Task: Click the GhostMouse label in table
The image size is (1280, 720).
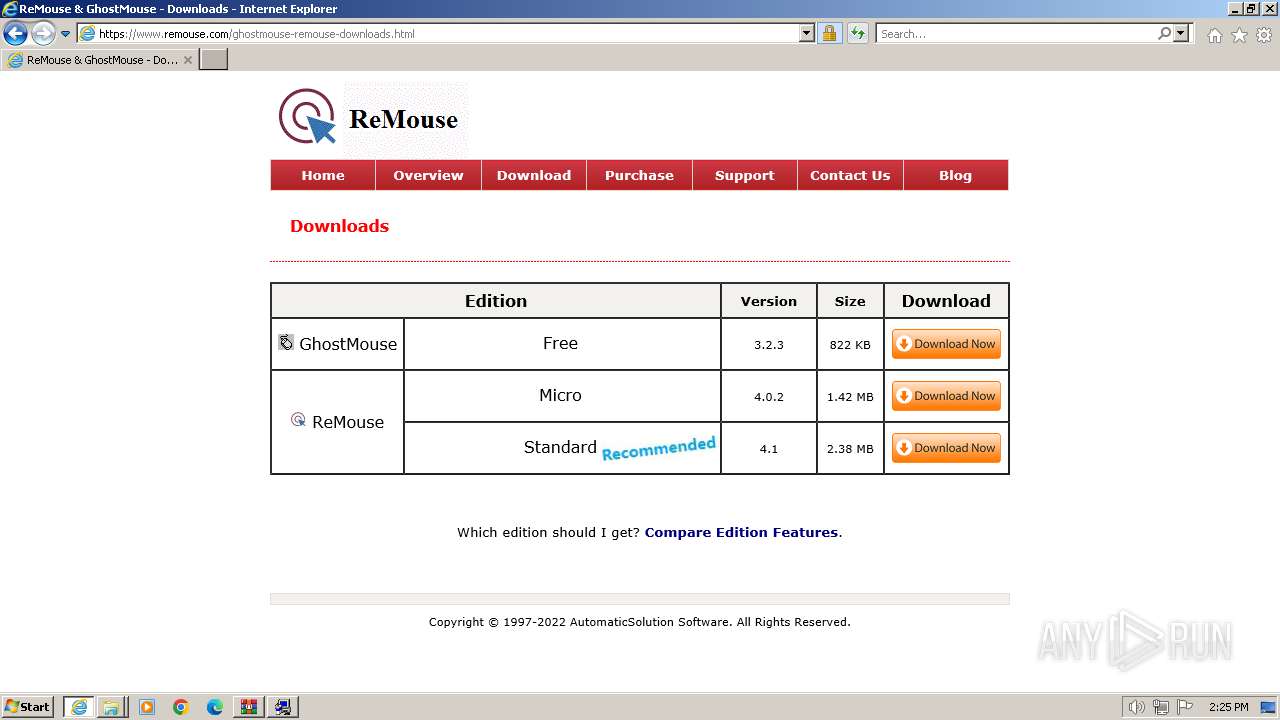Action: (x=348, y=344)
